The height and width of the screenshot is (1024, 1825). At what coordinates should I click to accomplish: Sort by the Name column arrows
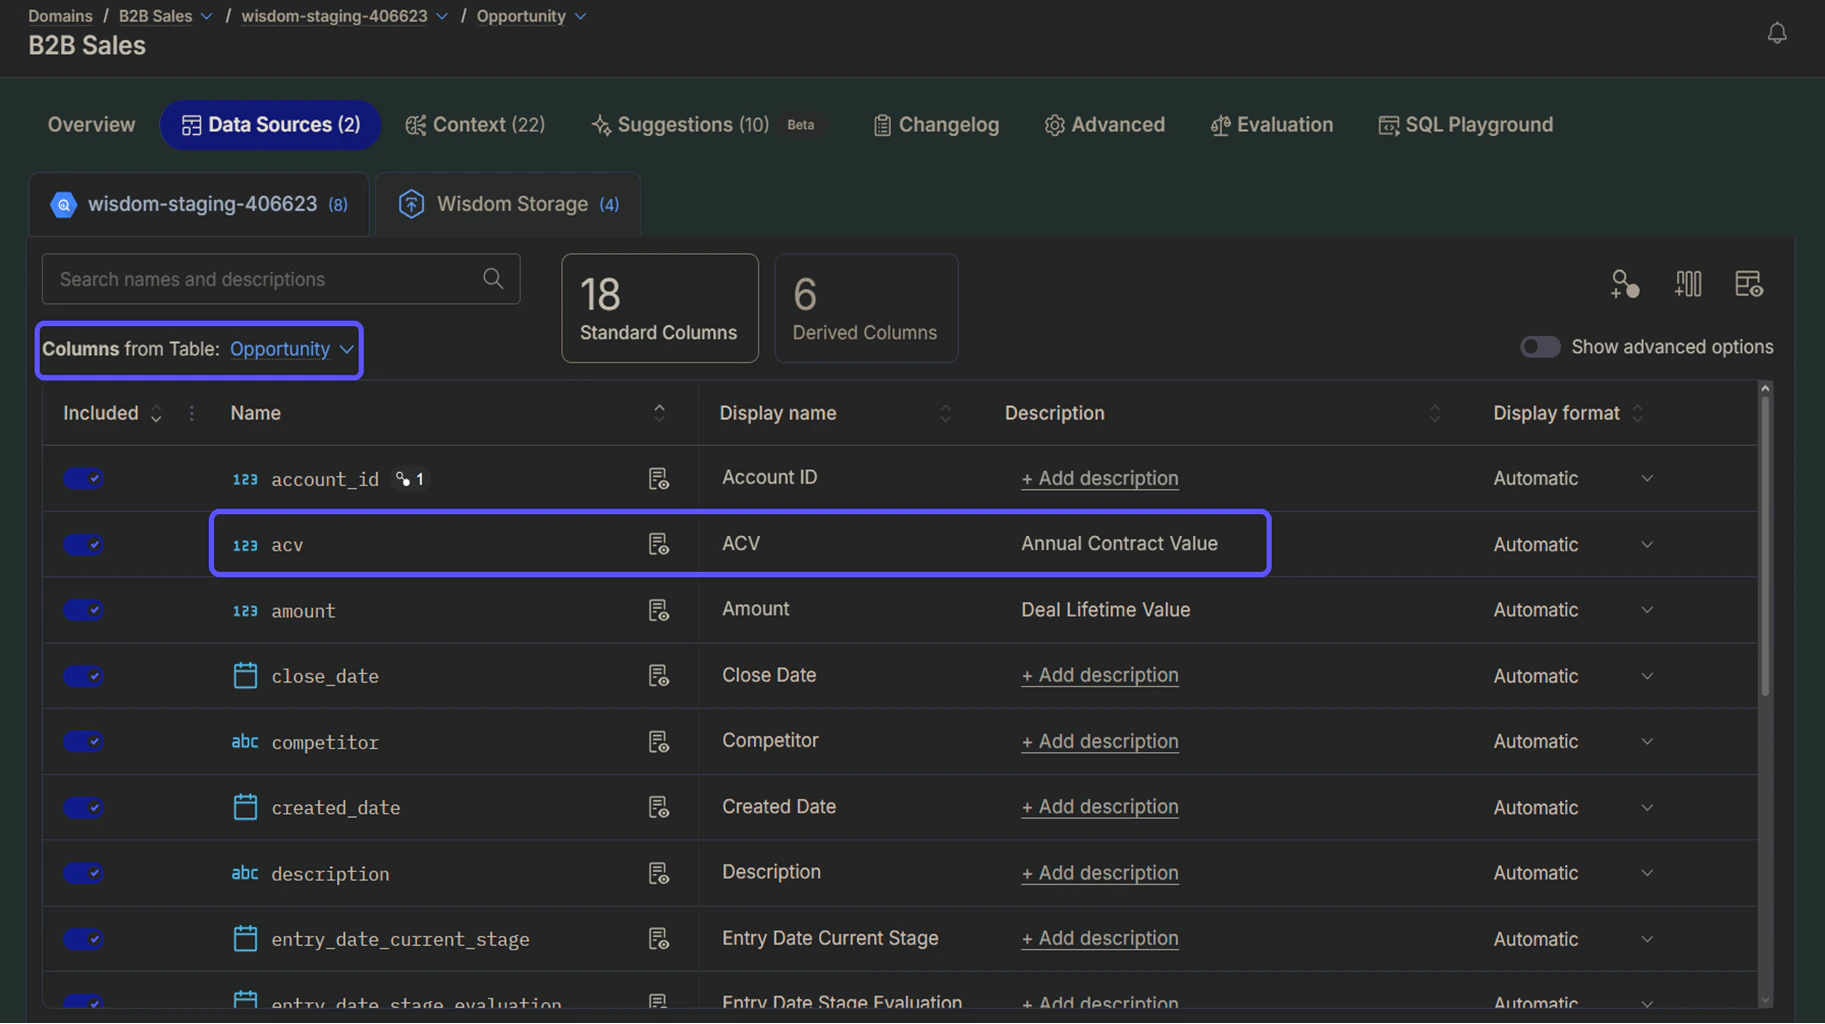click(659, 413)
